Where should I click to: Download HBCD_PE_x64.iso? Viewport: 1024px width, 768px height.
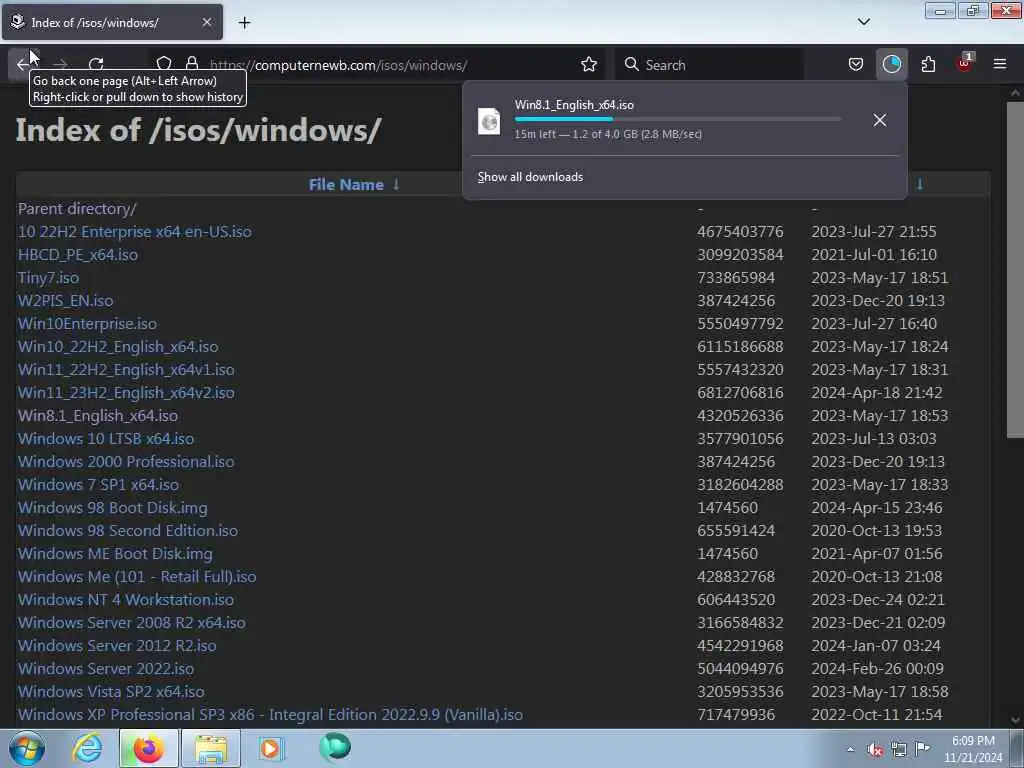tap(78, 255)
